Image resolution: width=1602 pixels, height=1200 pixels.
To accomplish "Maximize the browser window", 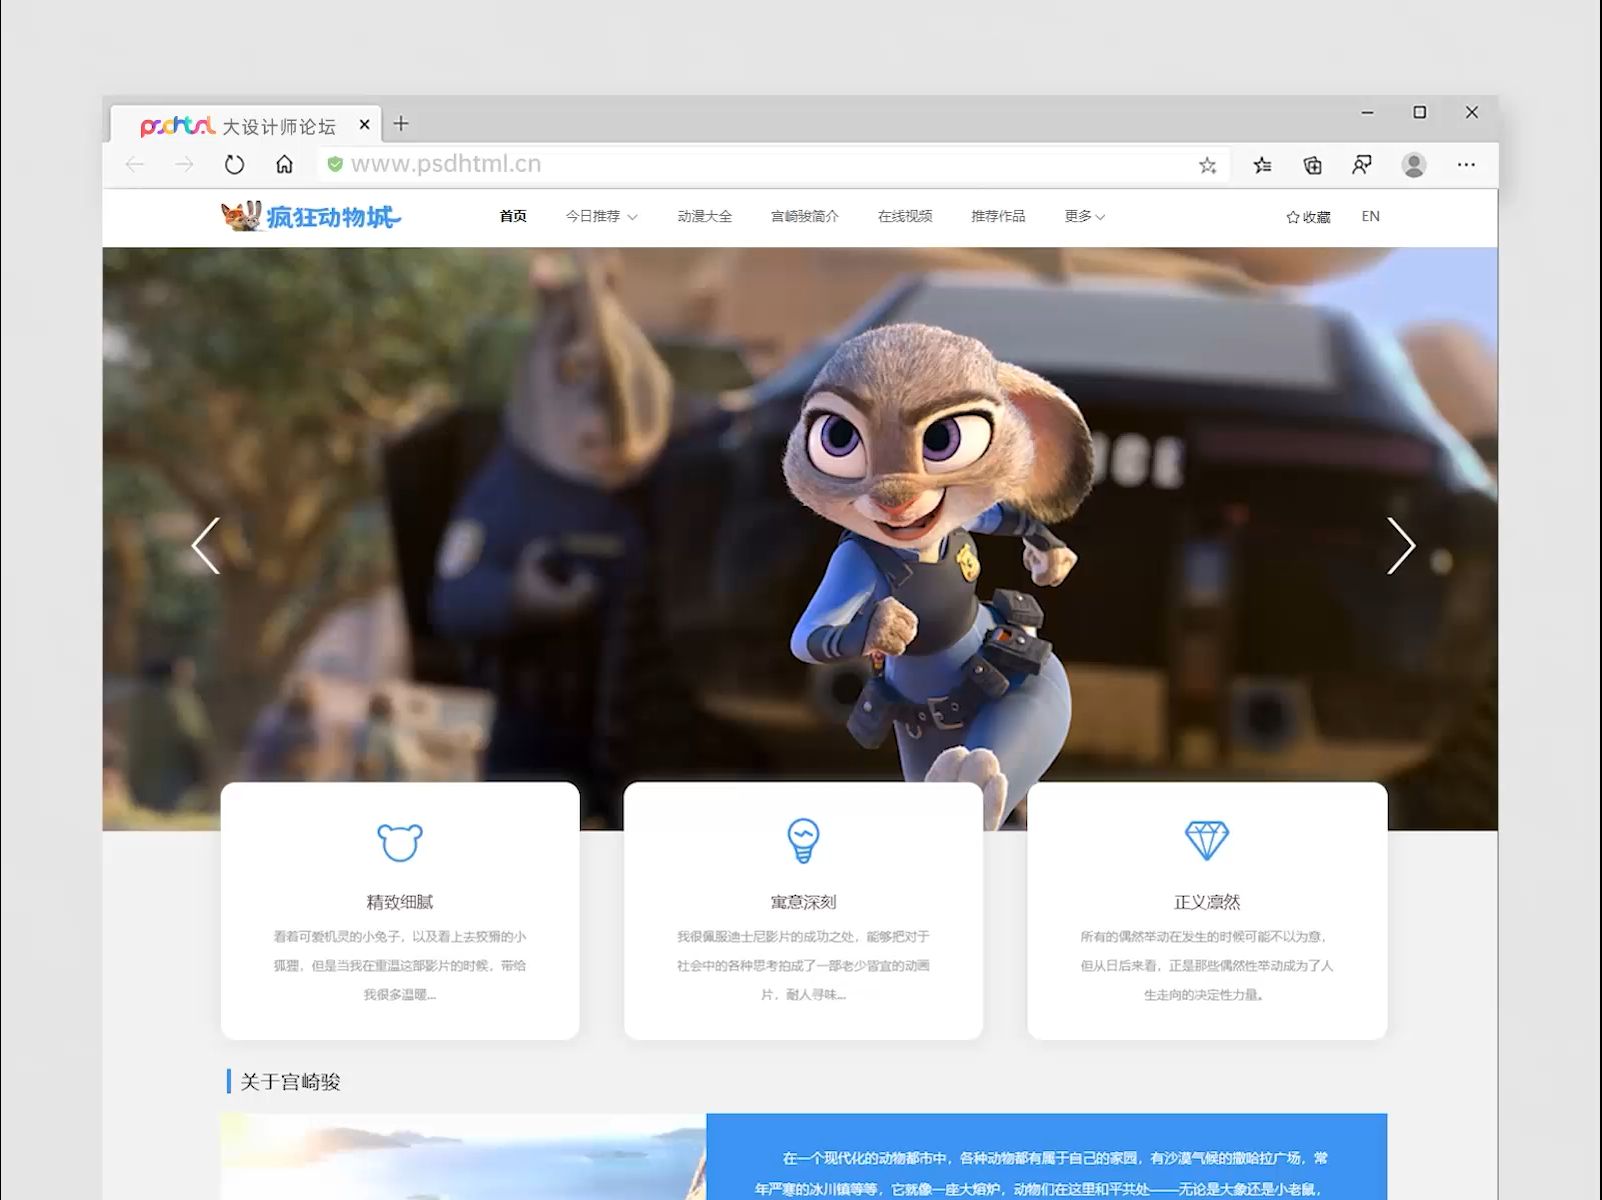I will 1419,112.
